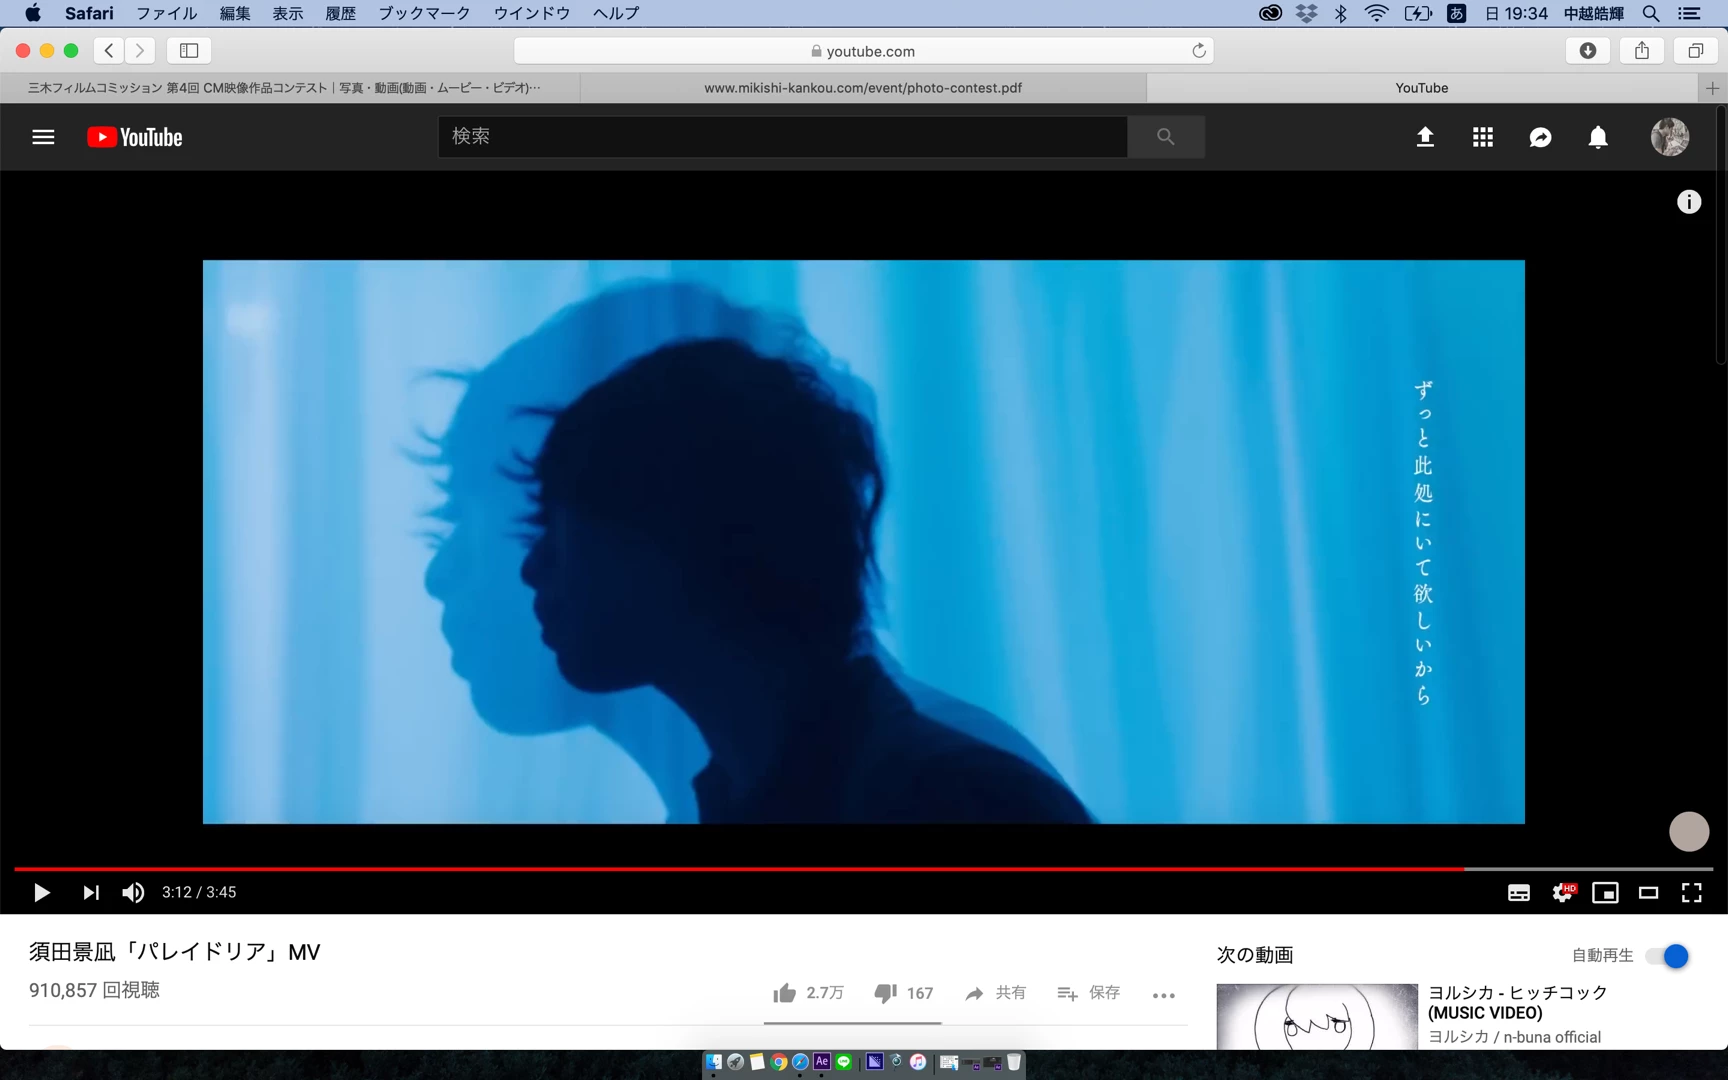This screenshot has width=1728, height=1080.
Task: Reload the page in Safari
Action: coord(1198,51)
